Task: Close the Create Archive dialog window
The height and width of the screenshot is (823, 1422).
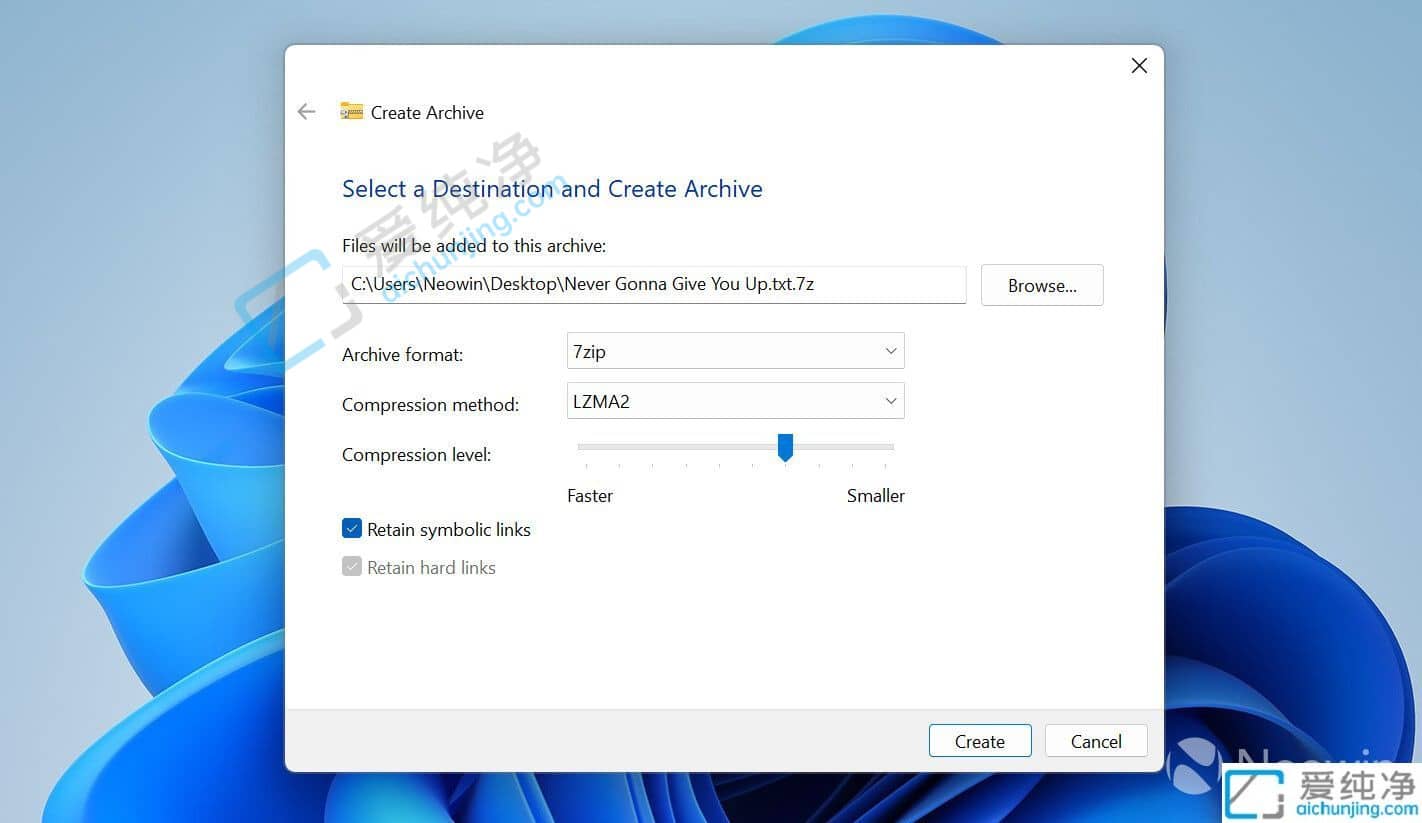Action: (1138, 66)
